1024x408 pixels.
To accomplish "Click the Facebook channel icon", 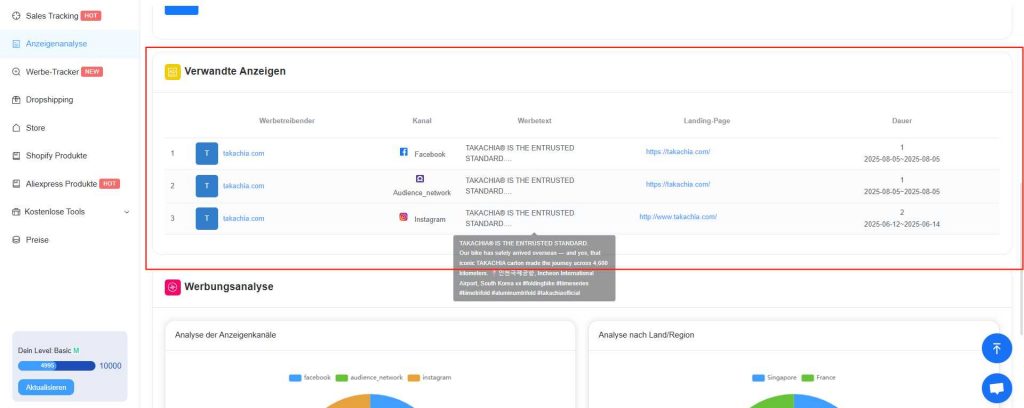I will pyautogui.click(x=404, y=152).
